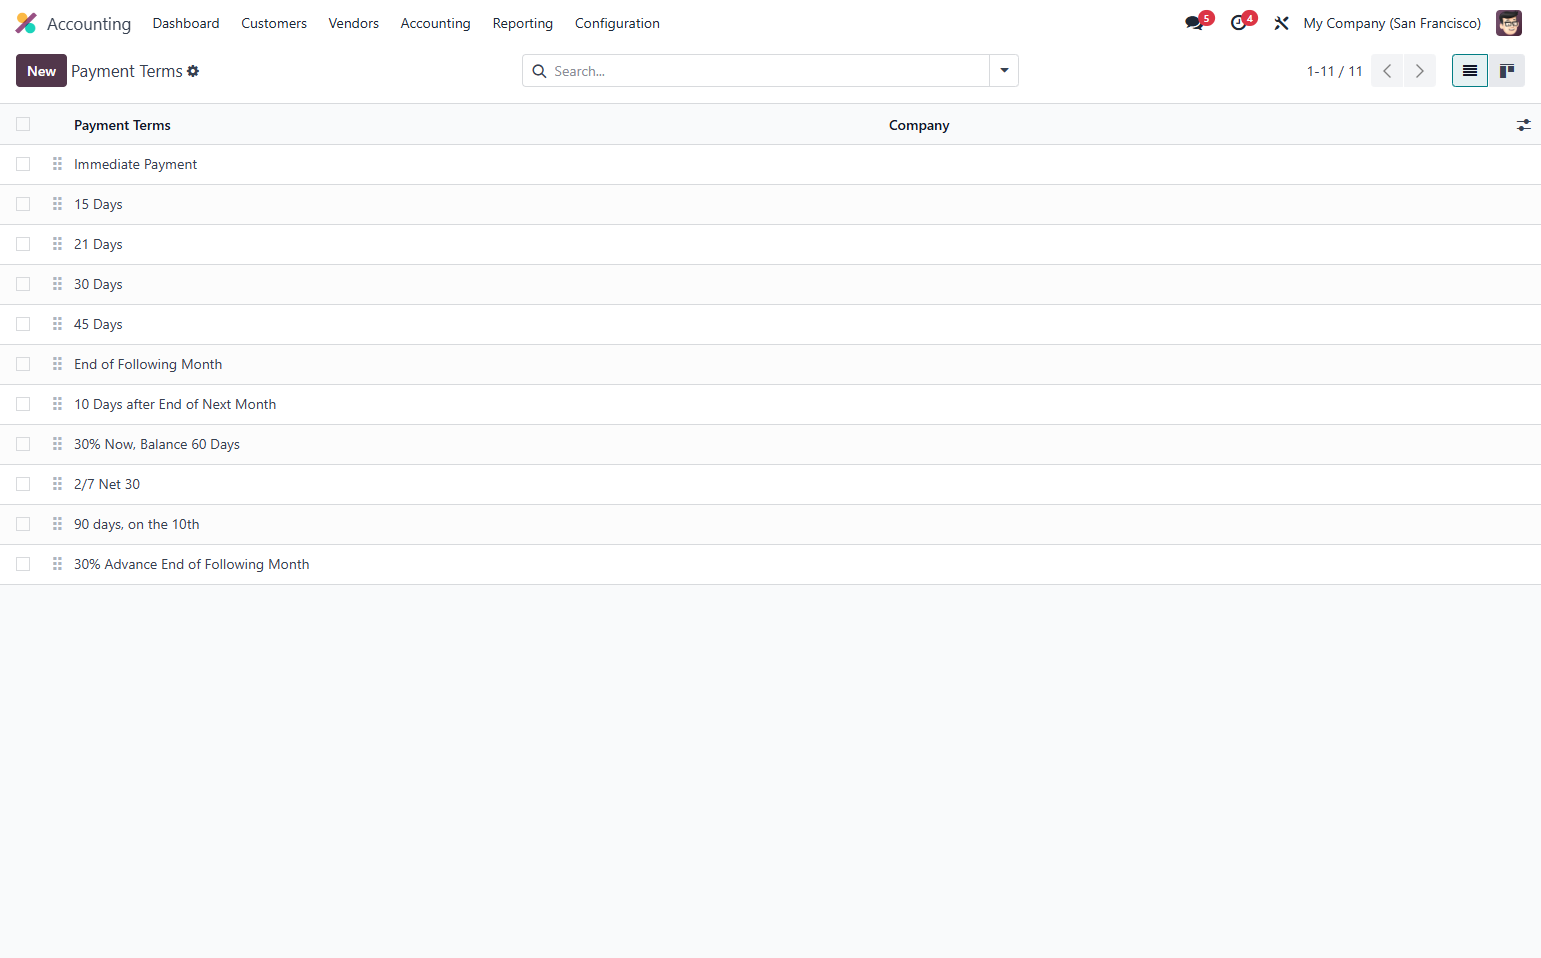Go to next page of records

1420,71
